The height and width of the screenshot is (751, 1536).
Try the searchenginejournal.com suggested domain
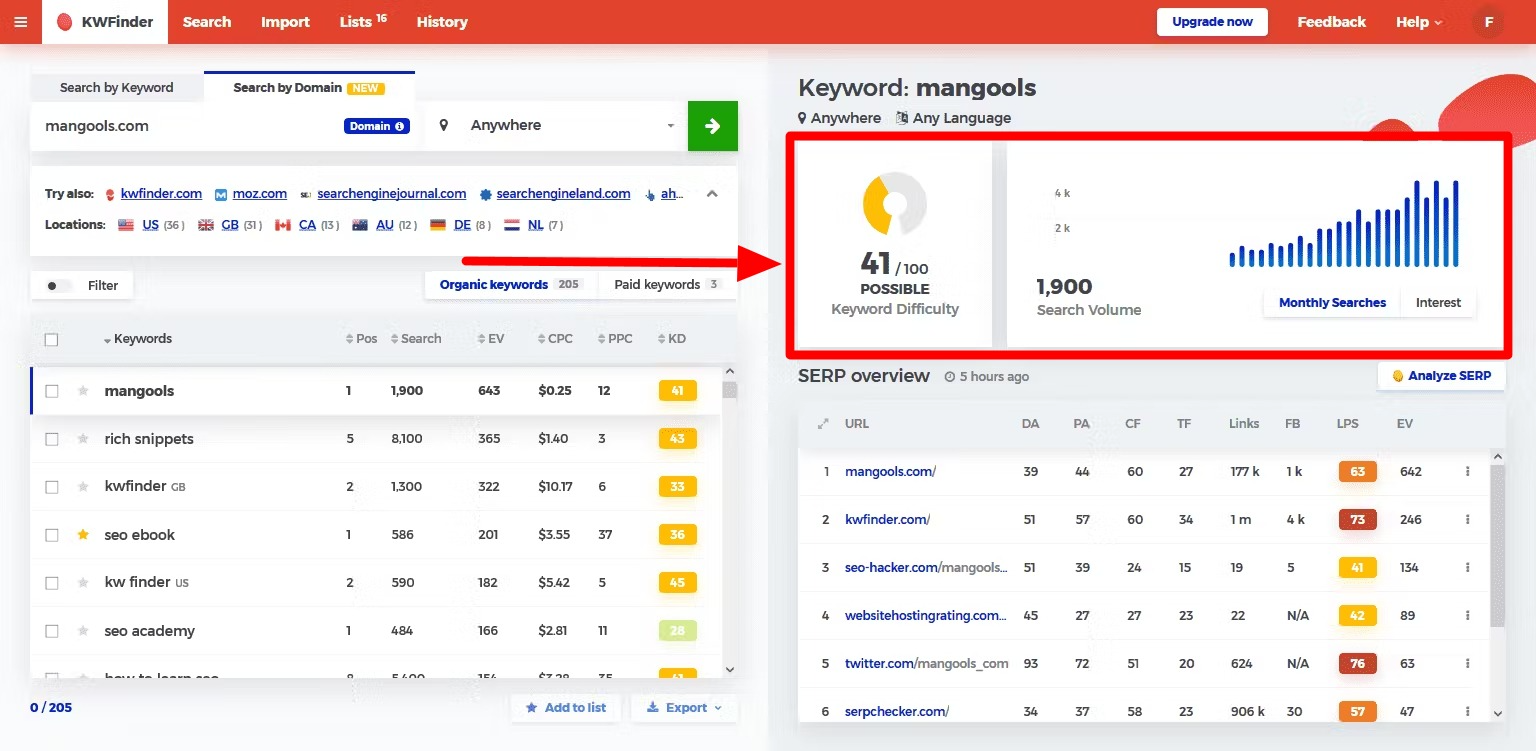[x=391, y=194]
